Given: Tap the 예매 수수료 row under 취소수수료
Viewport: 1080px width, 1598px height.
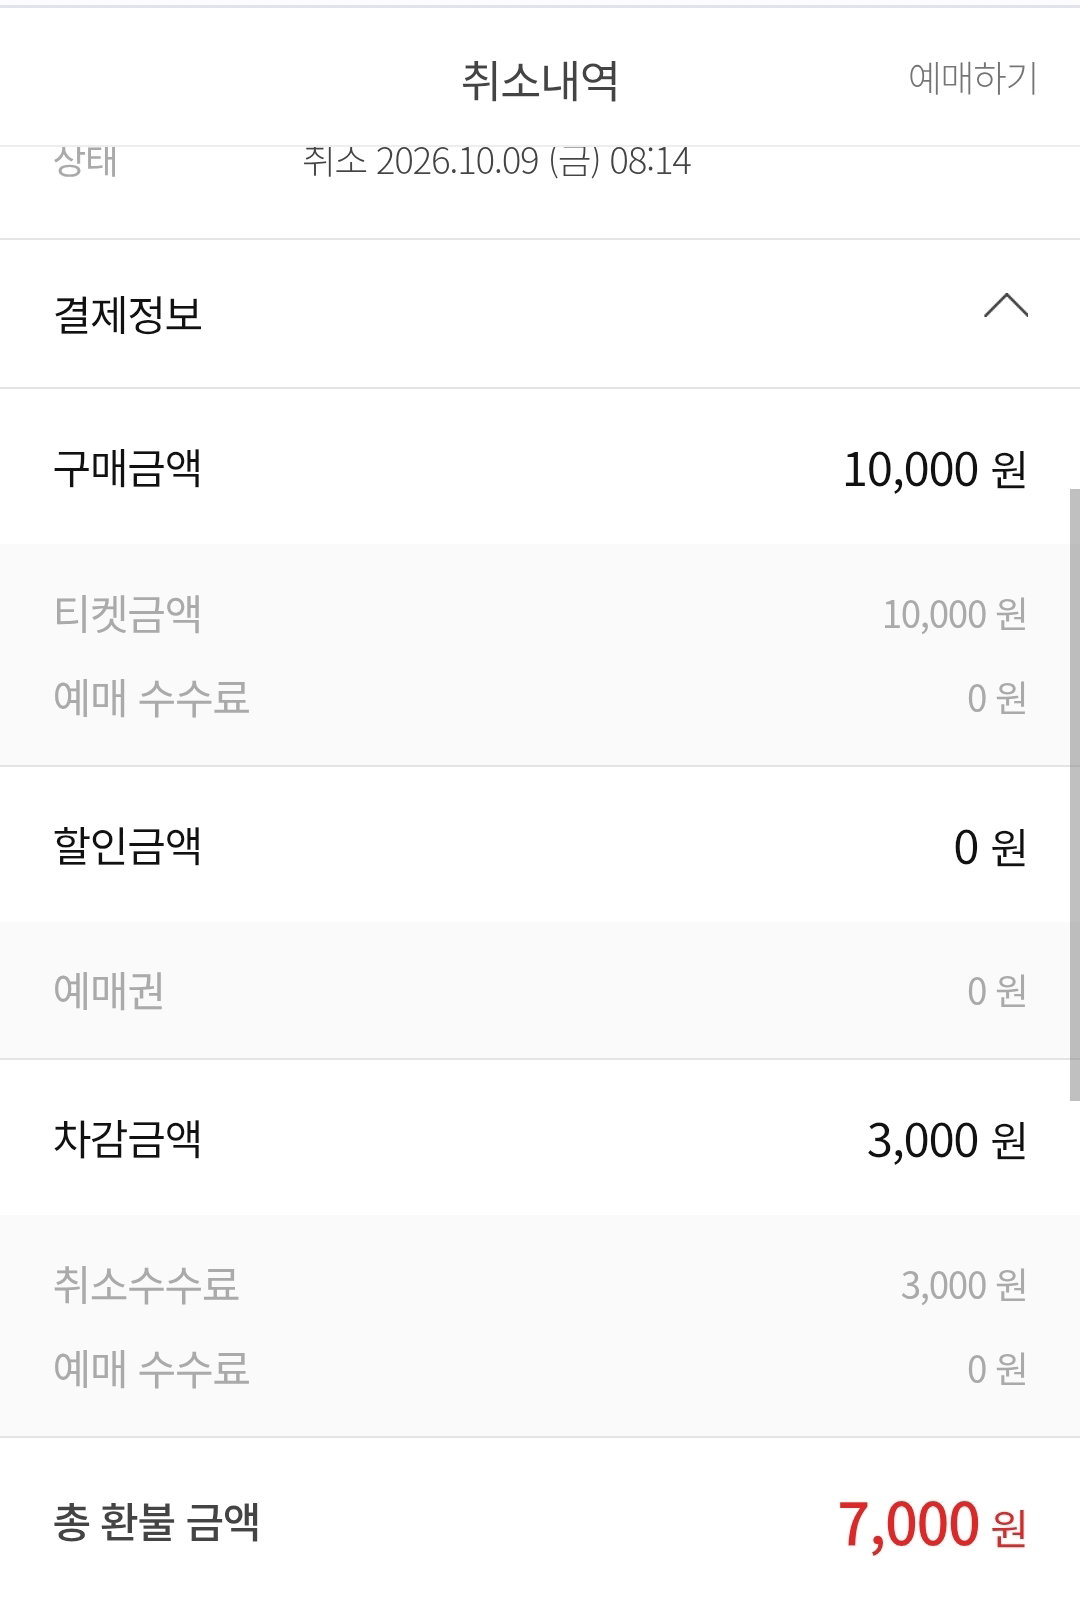Looking at the screenshot, I should click(x=540, y=1369).
